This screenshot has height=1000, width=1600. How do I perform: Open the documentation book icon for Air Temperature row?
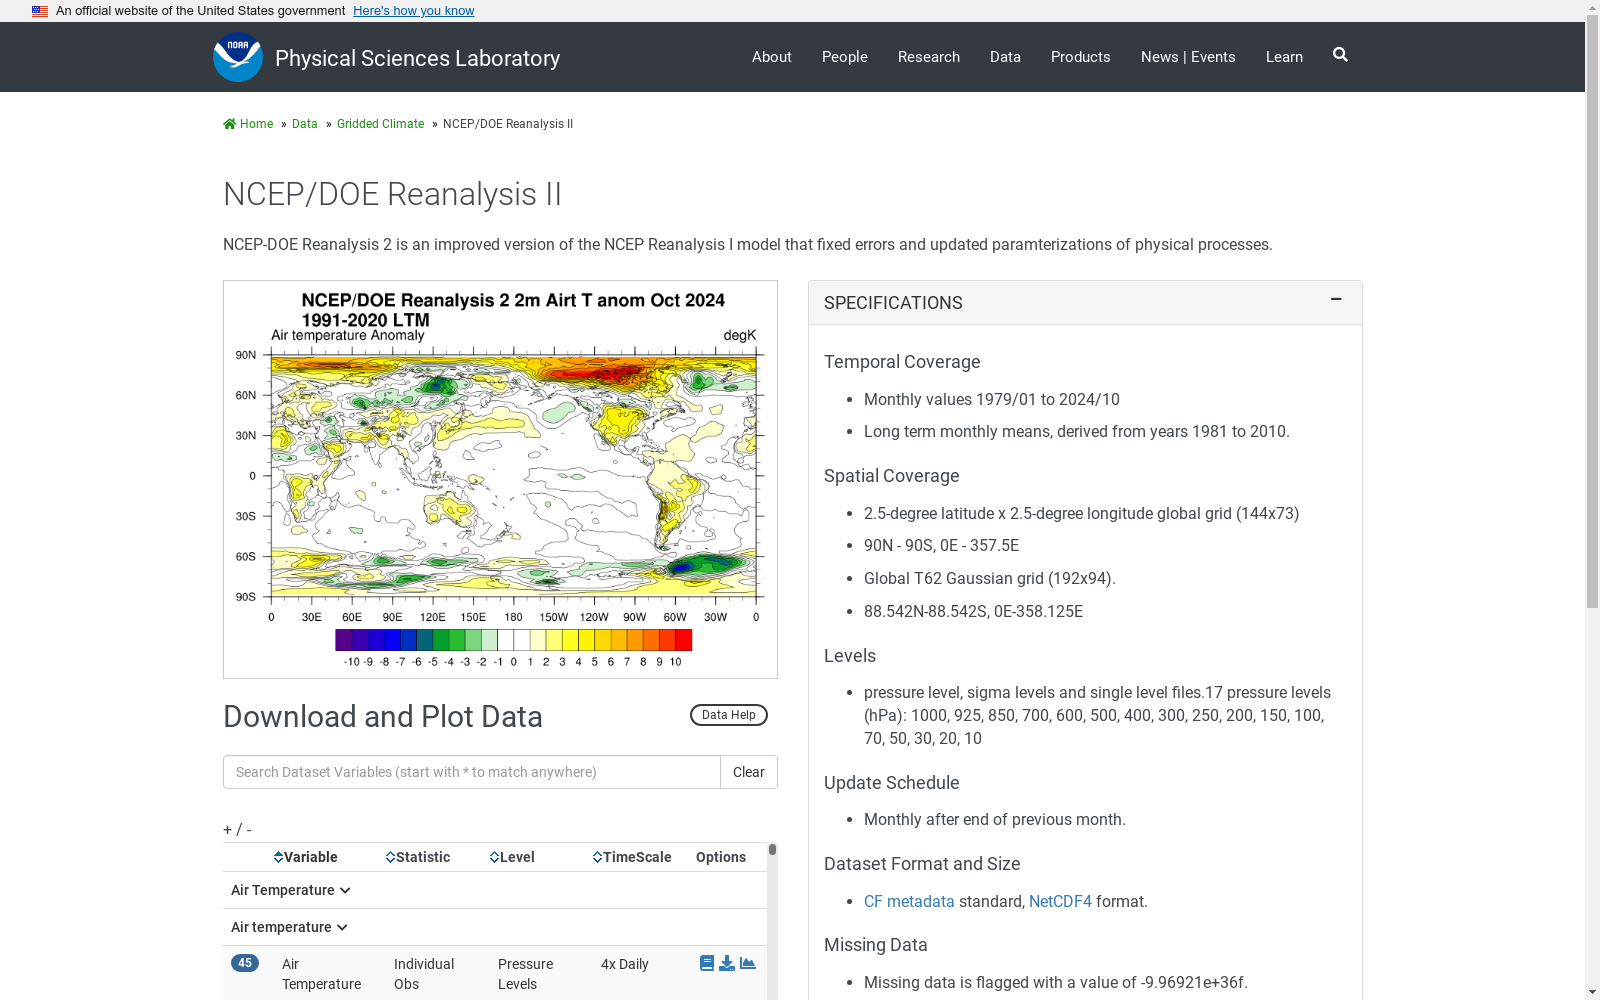[x=707, y=963]
